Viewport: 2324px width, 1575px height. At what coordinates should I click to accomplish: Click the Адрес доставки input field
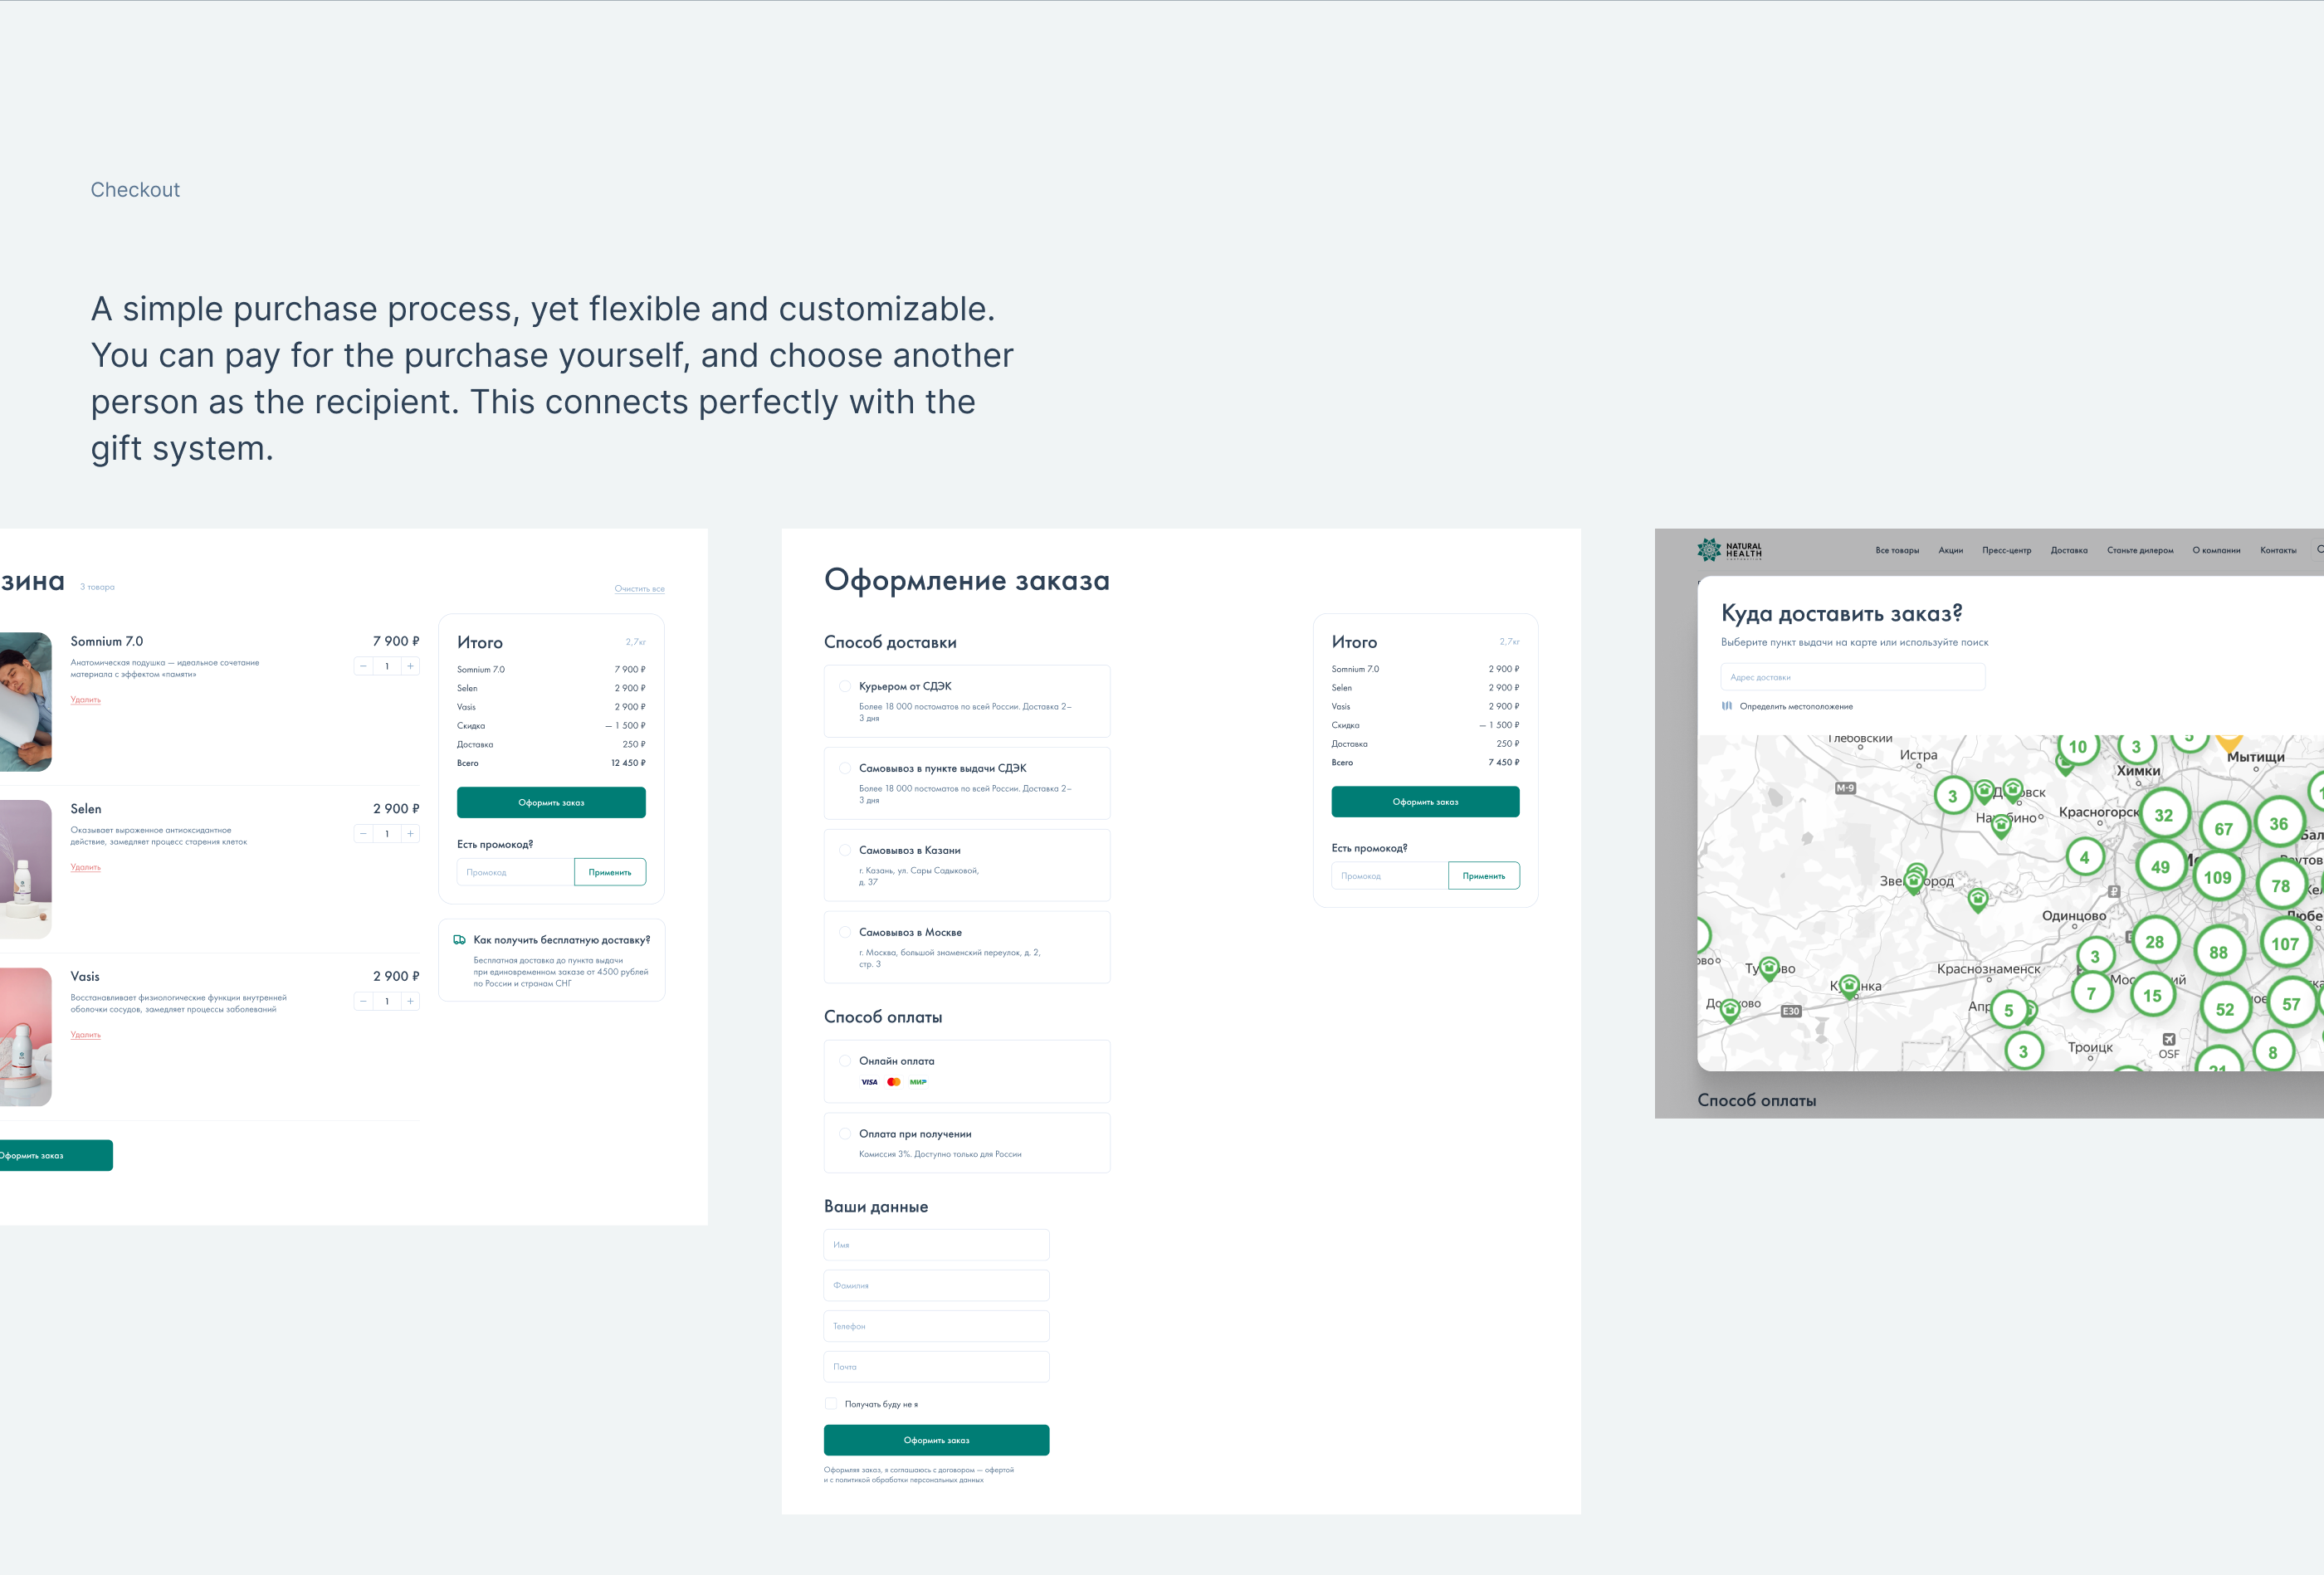click(x=1852, y=677)
